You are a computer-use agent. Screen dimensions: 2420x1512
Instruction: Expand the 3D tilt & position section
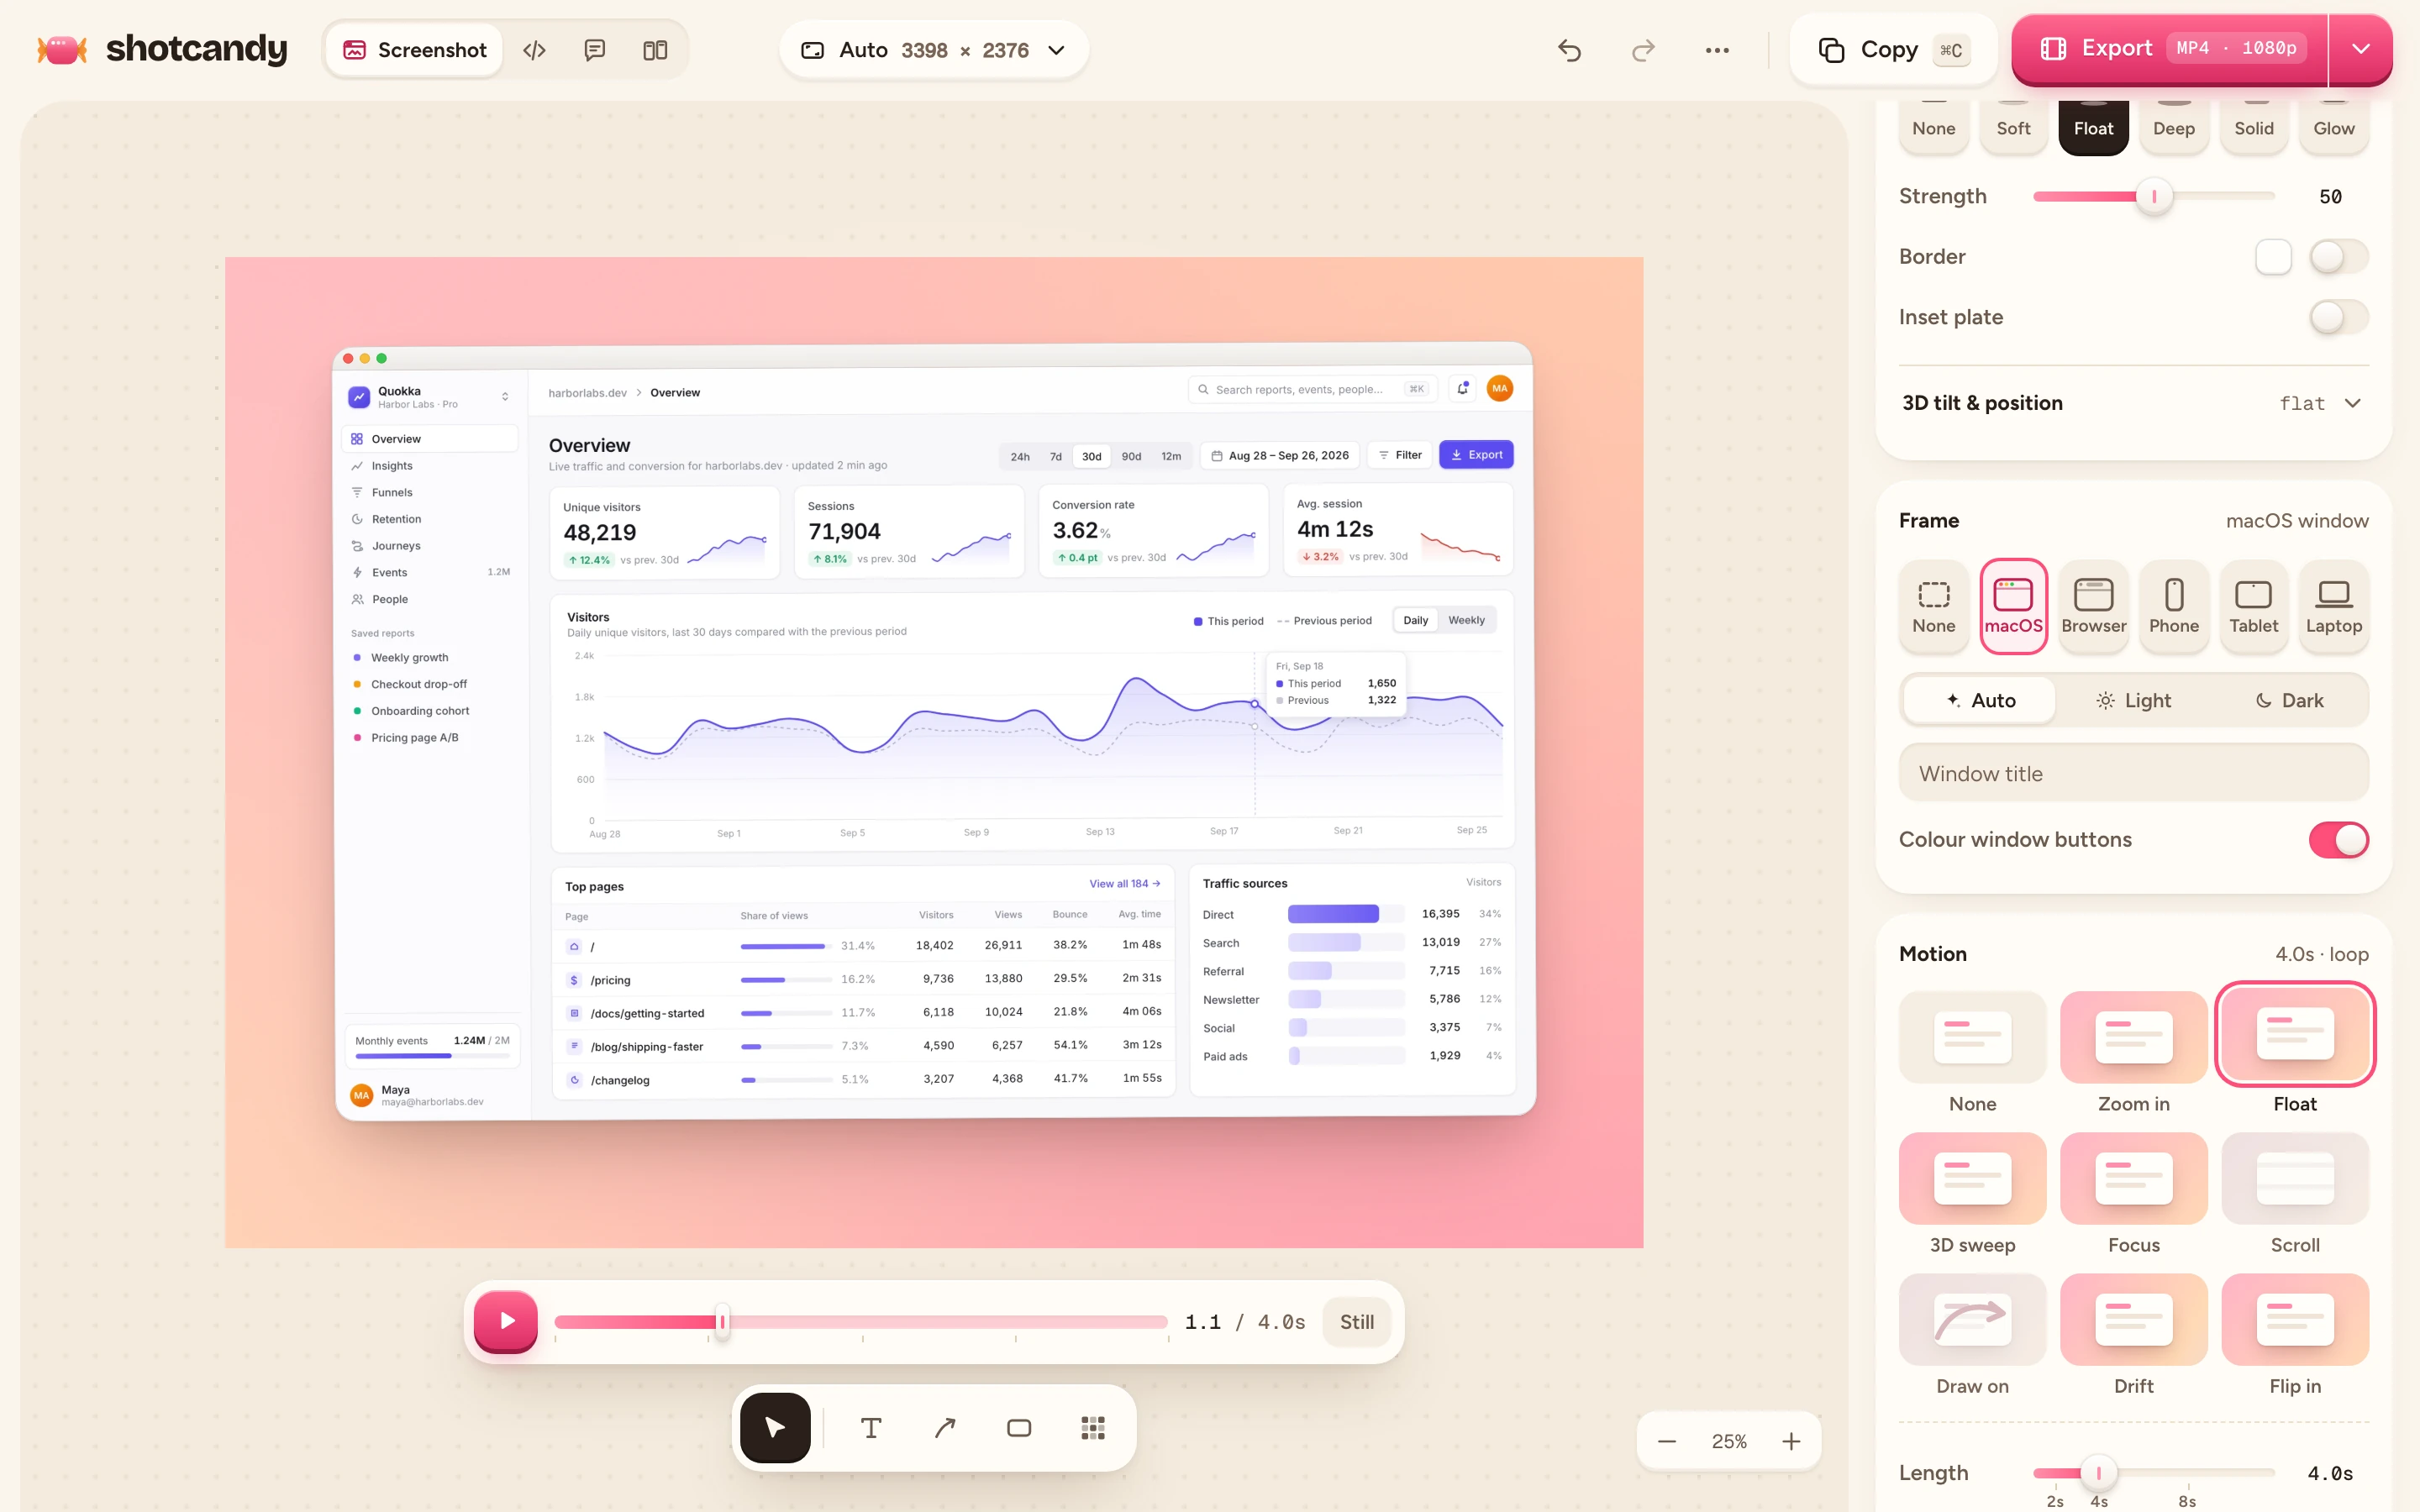pos(2134,403)
